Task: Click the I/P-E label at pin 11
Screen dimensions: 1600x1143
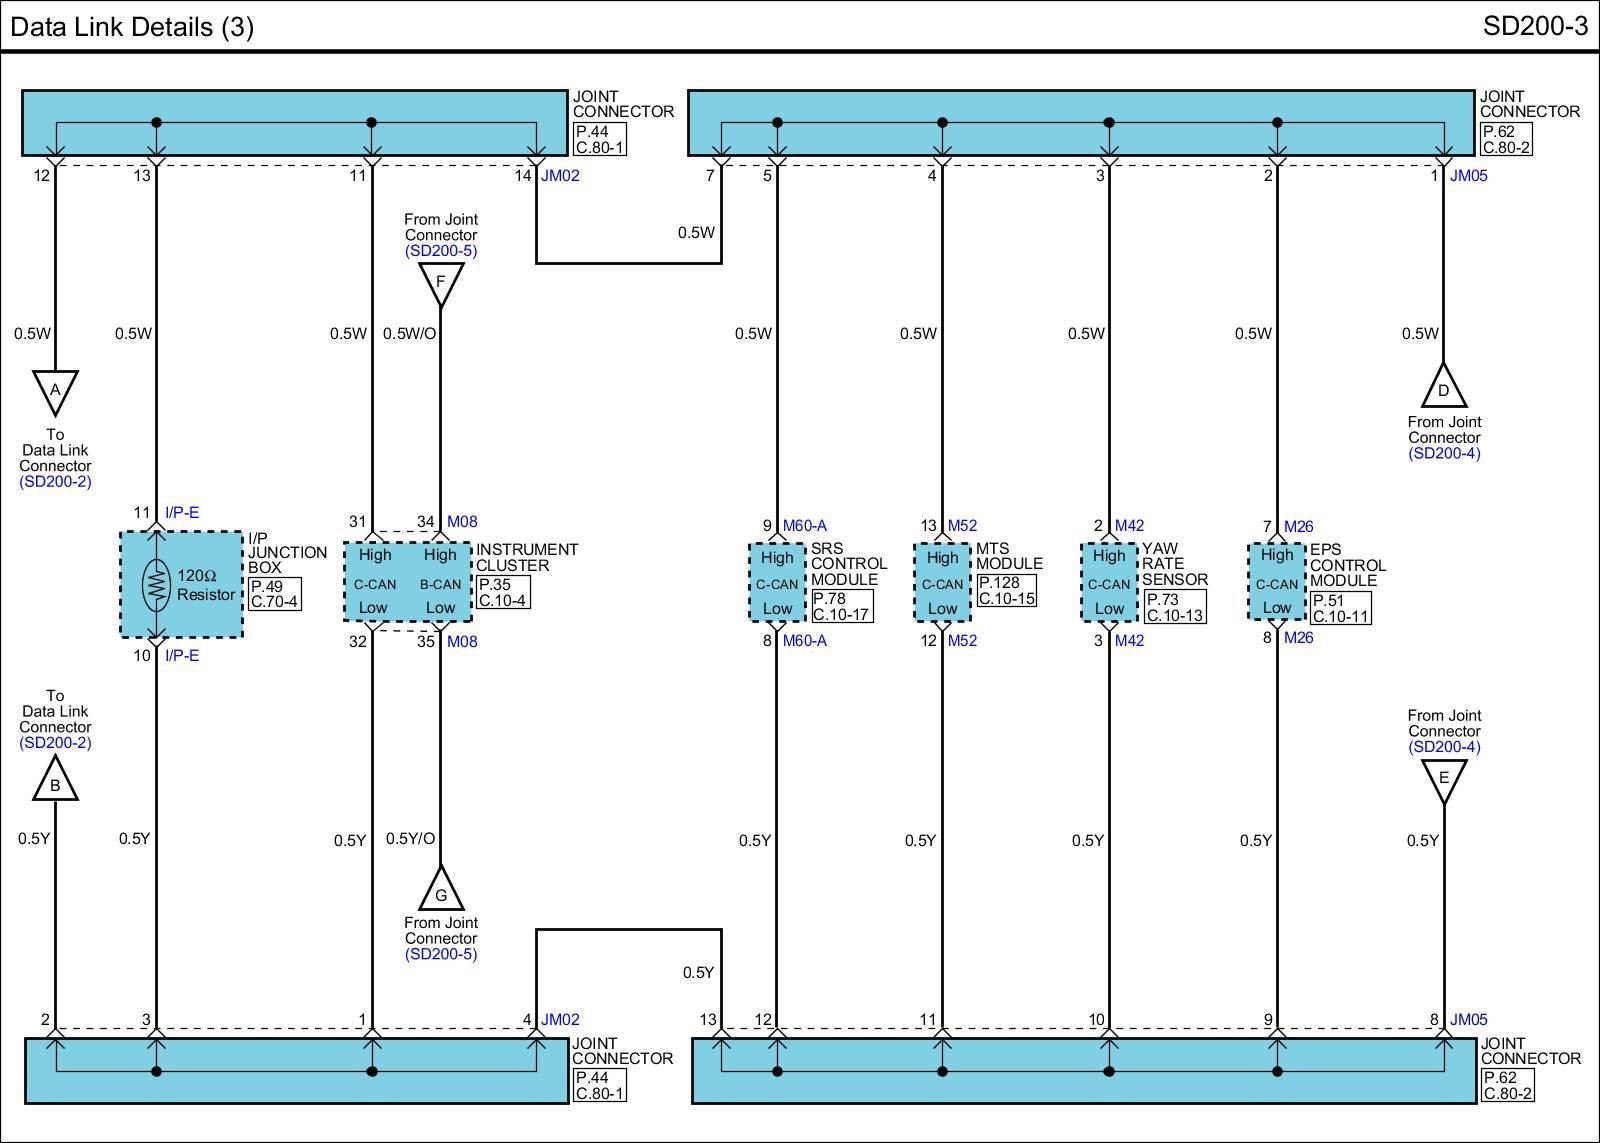Action: point(181,513)
